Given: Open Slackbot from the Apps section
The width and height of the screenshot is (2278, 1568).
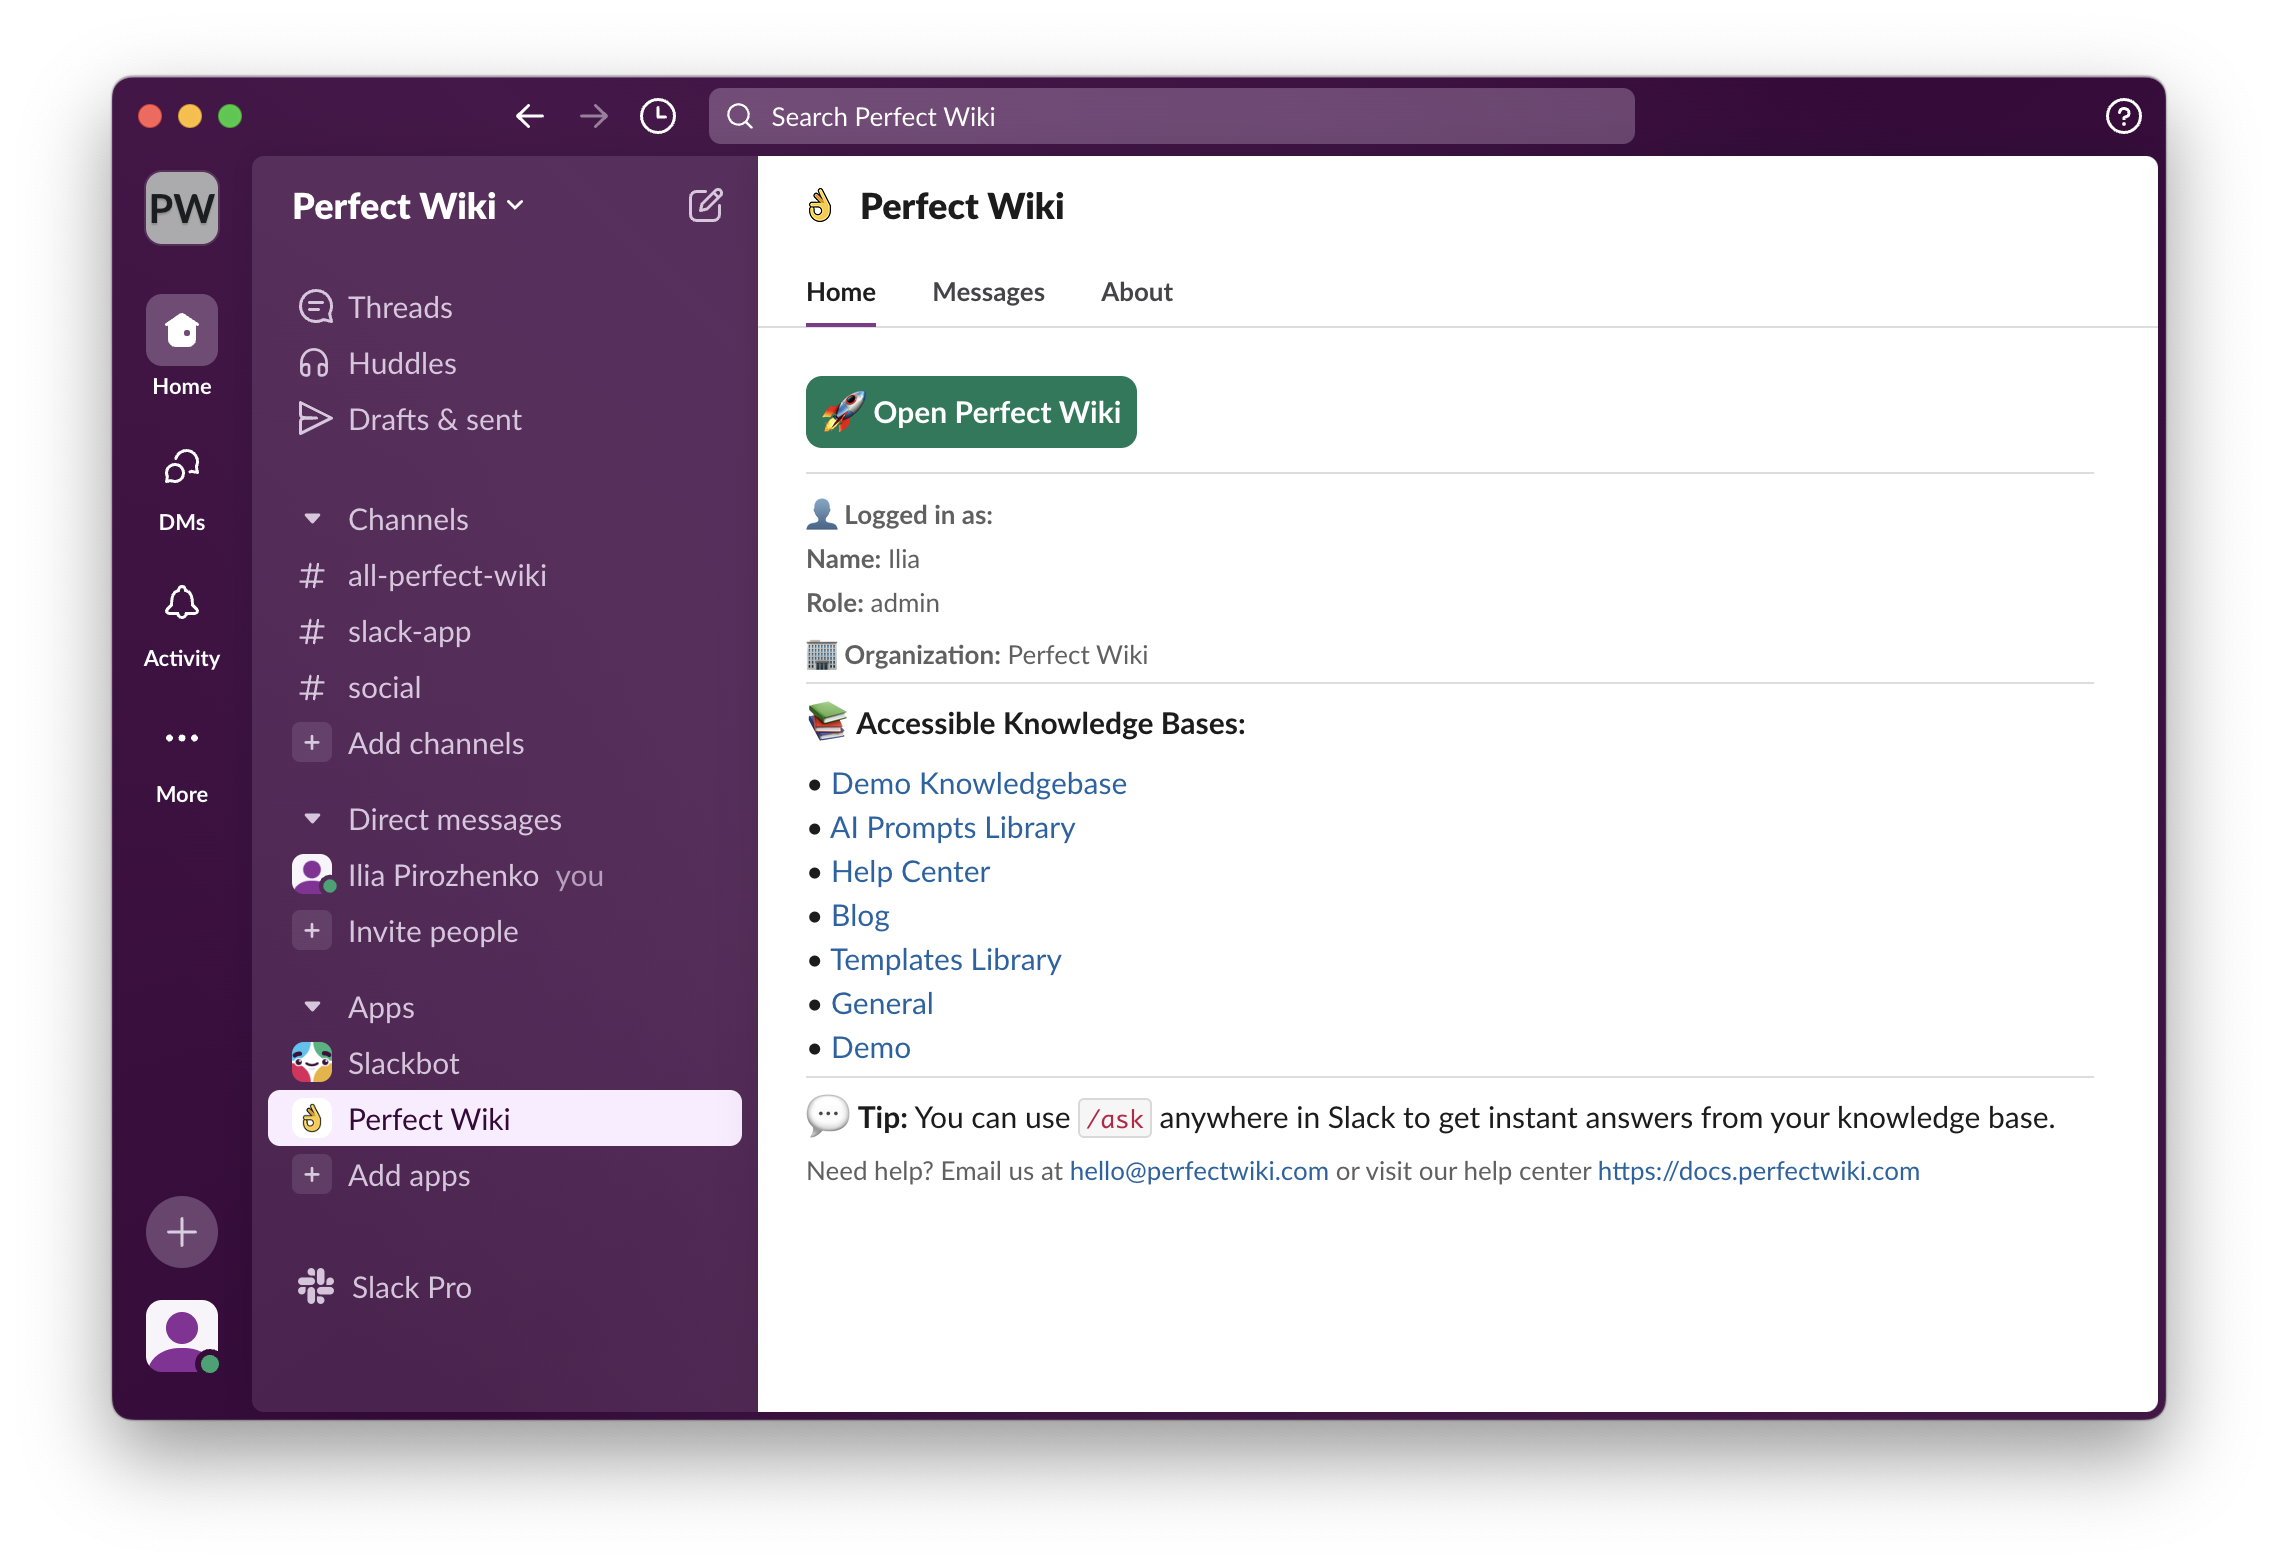Looking at the screenshot, I should coord(404,1062).
